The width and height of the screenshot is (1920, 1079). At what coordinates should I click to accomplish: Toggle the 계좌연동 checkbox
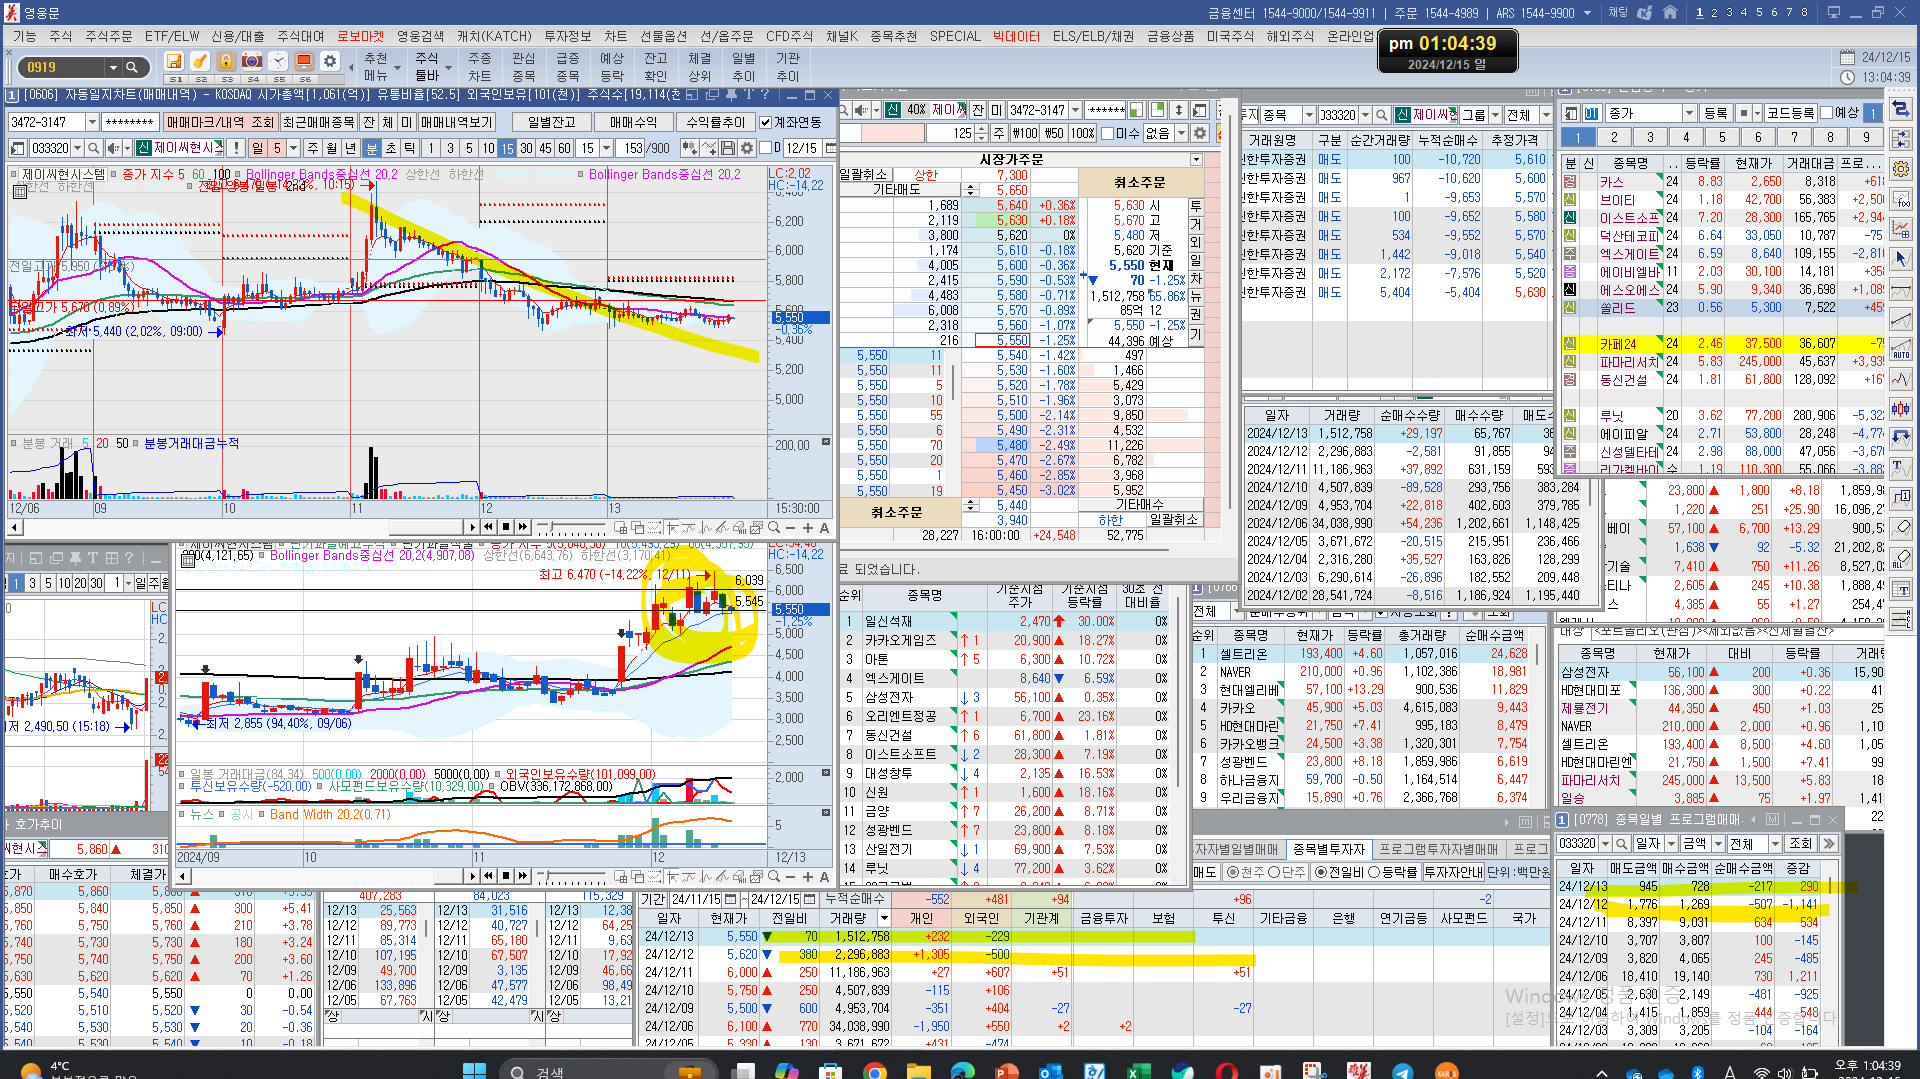pos(765,122)
